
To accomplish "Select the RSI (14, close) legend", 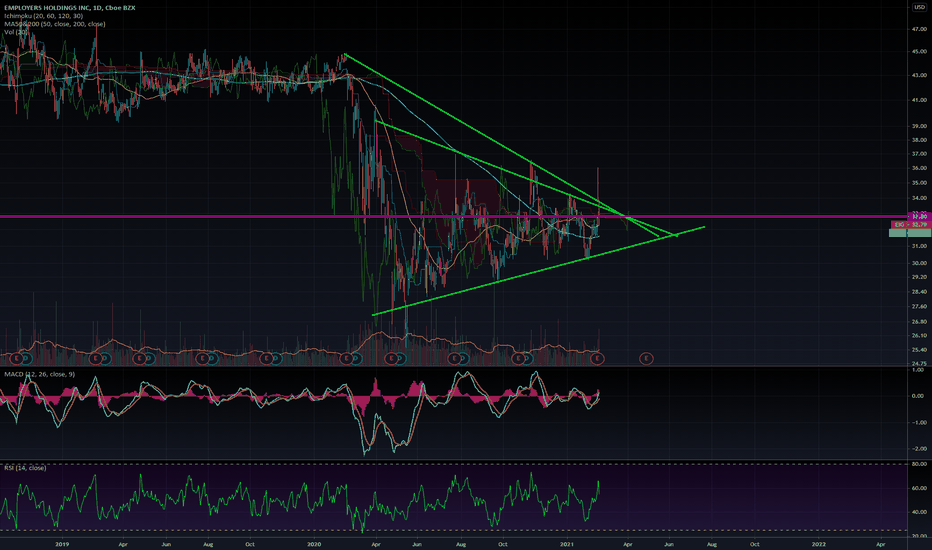I will [x=25, y=468].
